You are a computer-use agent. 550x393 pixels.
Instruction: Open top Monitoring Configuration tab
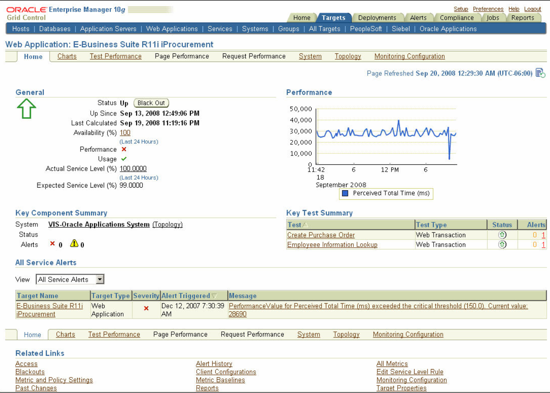point(409,56)
